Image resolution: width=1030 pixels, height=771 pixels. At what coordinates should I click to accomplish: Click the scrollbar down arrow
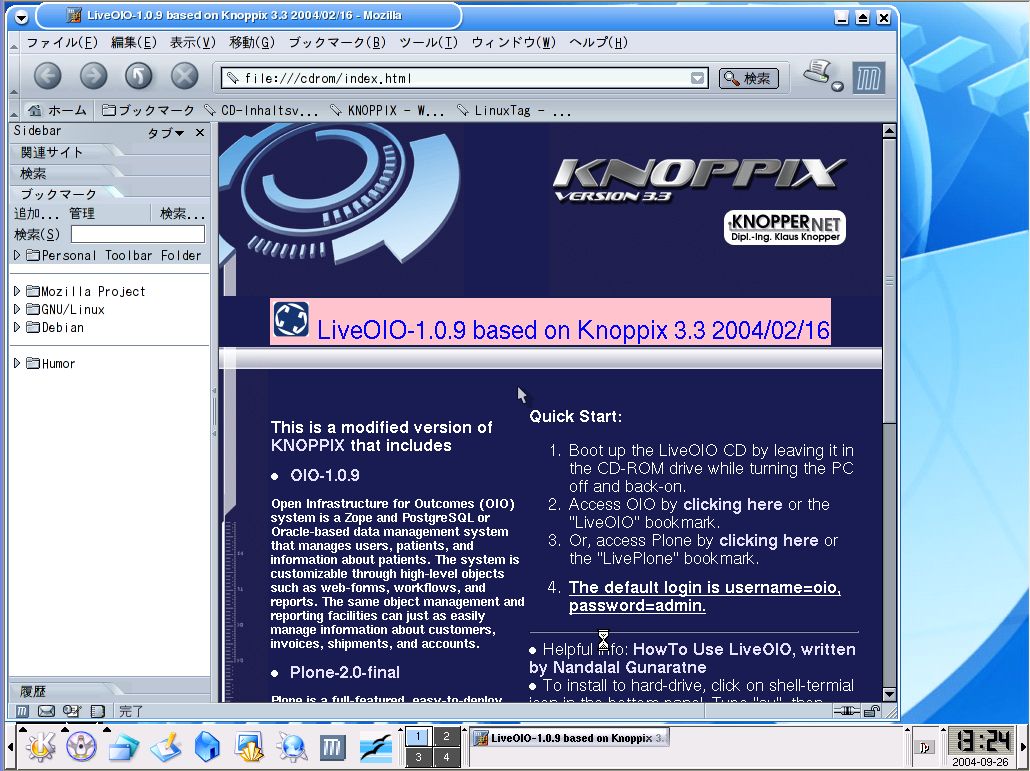[x=889, y=694]
